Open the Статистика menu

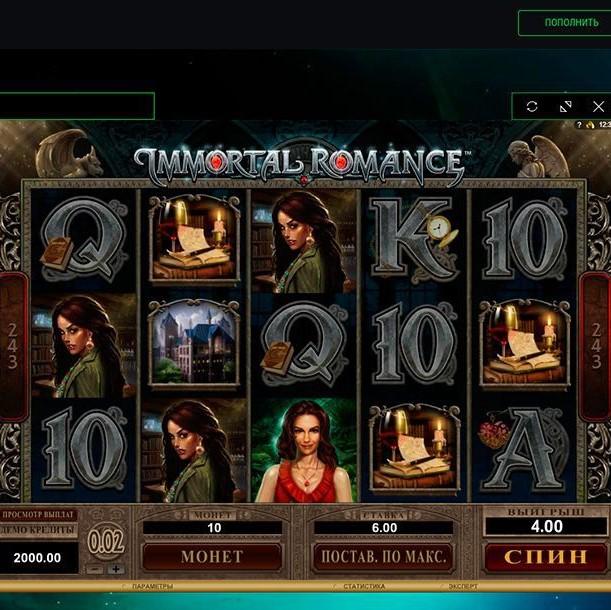[364, 586]
